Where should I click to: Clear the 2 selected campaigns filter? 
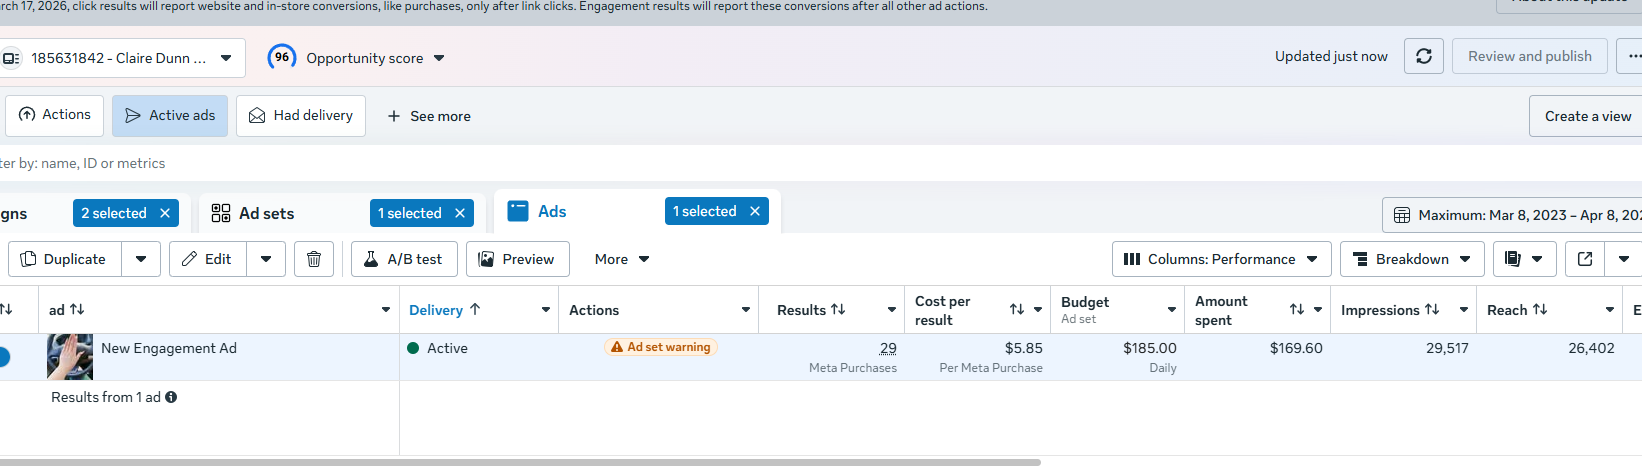165,213
